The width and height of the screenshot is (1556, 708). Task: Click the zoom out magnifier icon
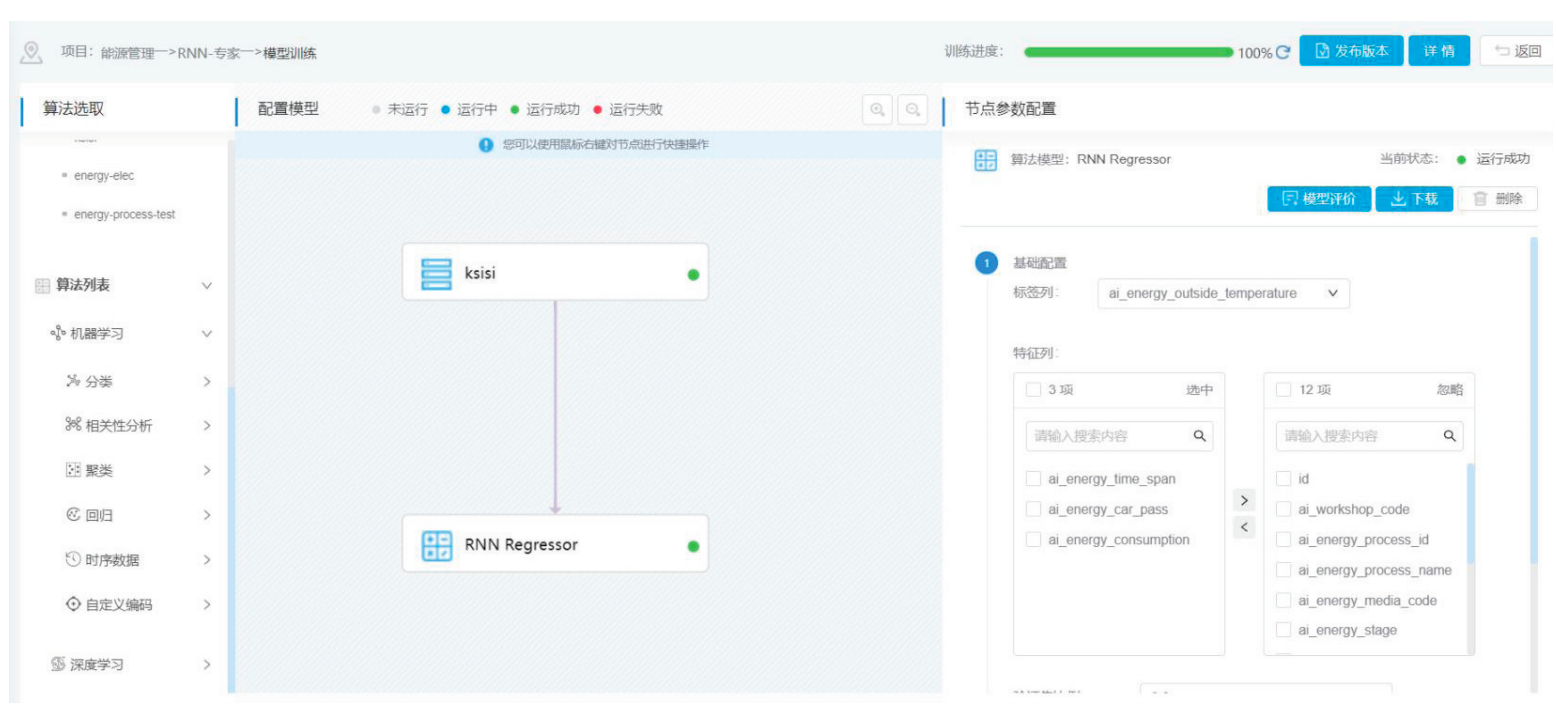coord(912,110)
